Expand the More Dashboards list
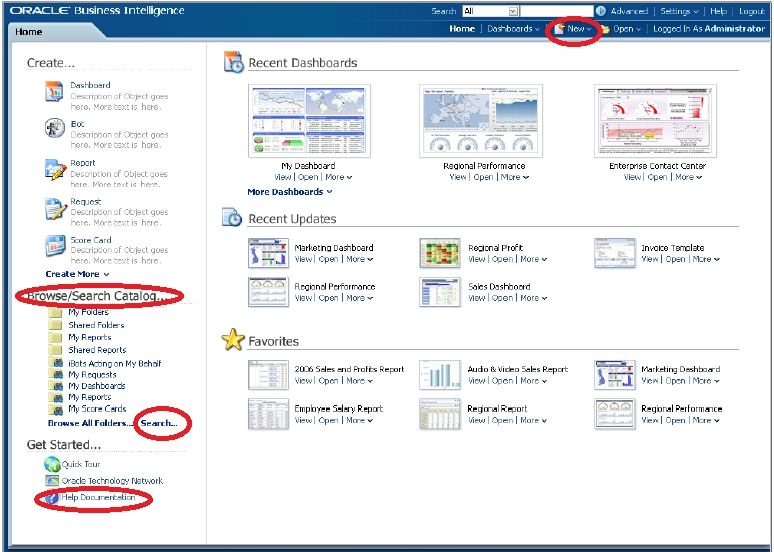 click(x=289, y=192)
